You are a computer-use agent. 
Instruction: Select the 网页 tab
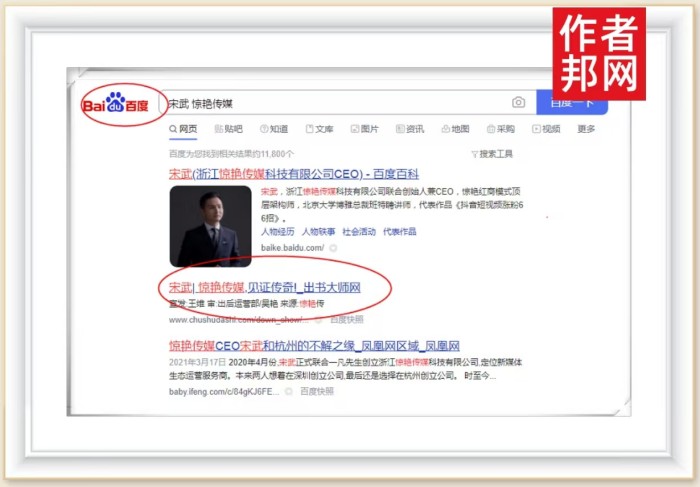pos(183,129)
